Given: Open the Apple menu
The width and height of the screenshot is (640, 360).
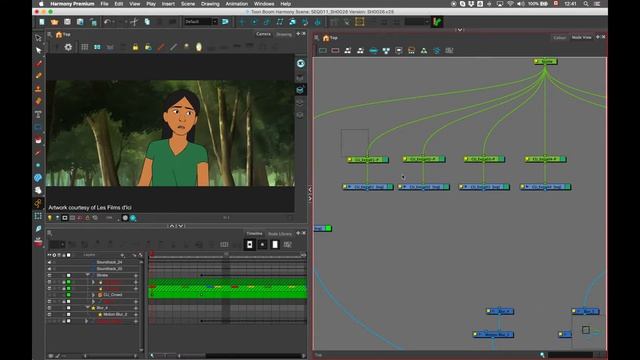Looking at the screenshot, I should point(41,4).
